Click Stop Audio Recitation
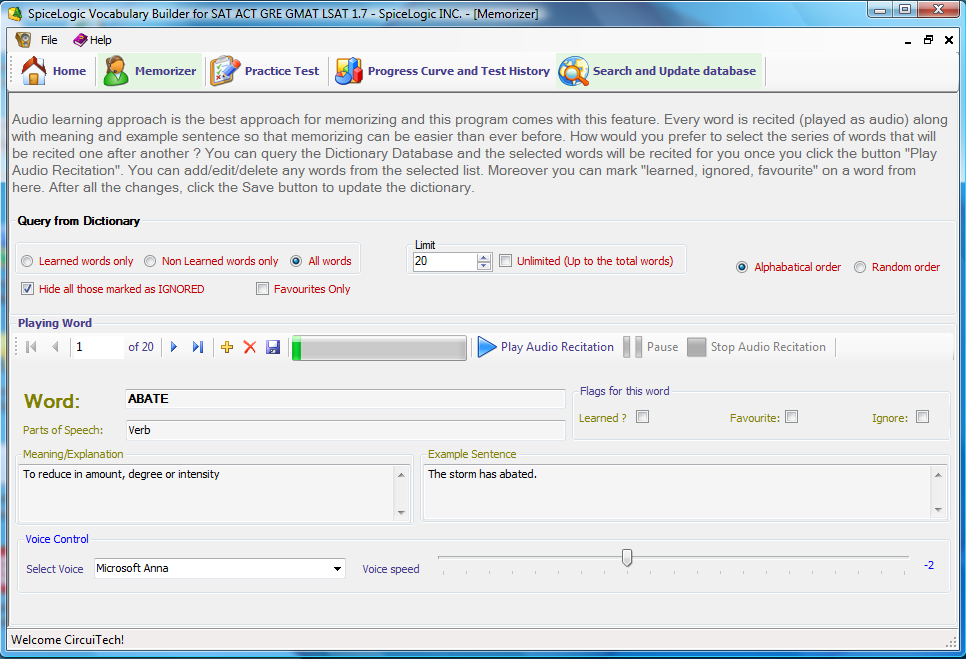Image resolution: width=966 pixels, height=659 pixels. [757, 347]
